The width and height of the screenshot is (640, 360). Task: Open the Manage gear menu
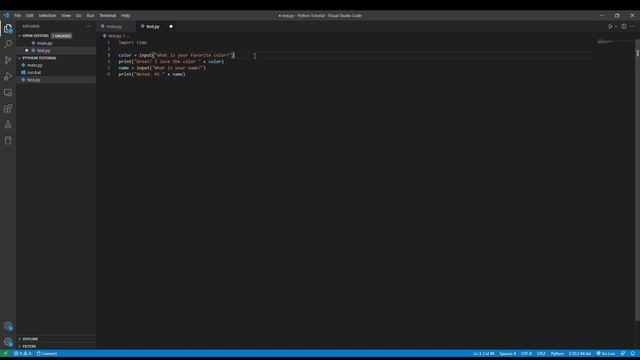click(x=8, y=342)
